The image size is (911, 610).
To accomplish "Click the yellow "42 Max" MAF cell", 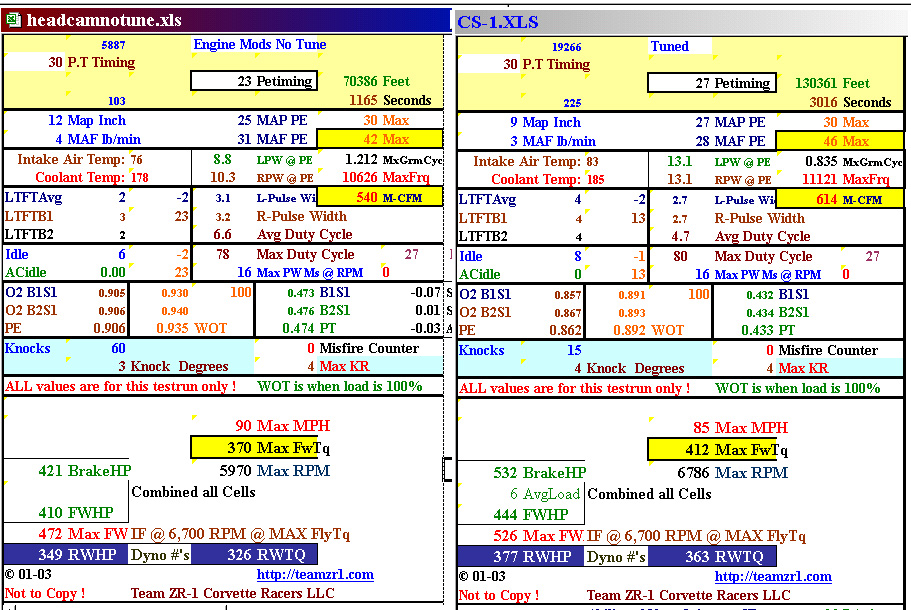I will [379, 139].
